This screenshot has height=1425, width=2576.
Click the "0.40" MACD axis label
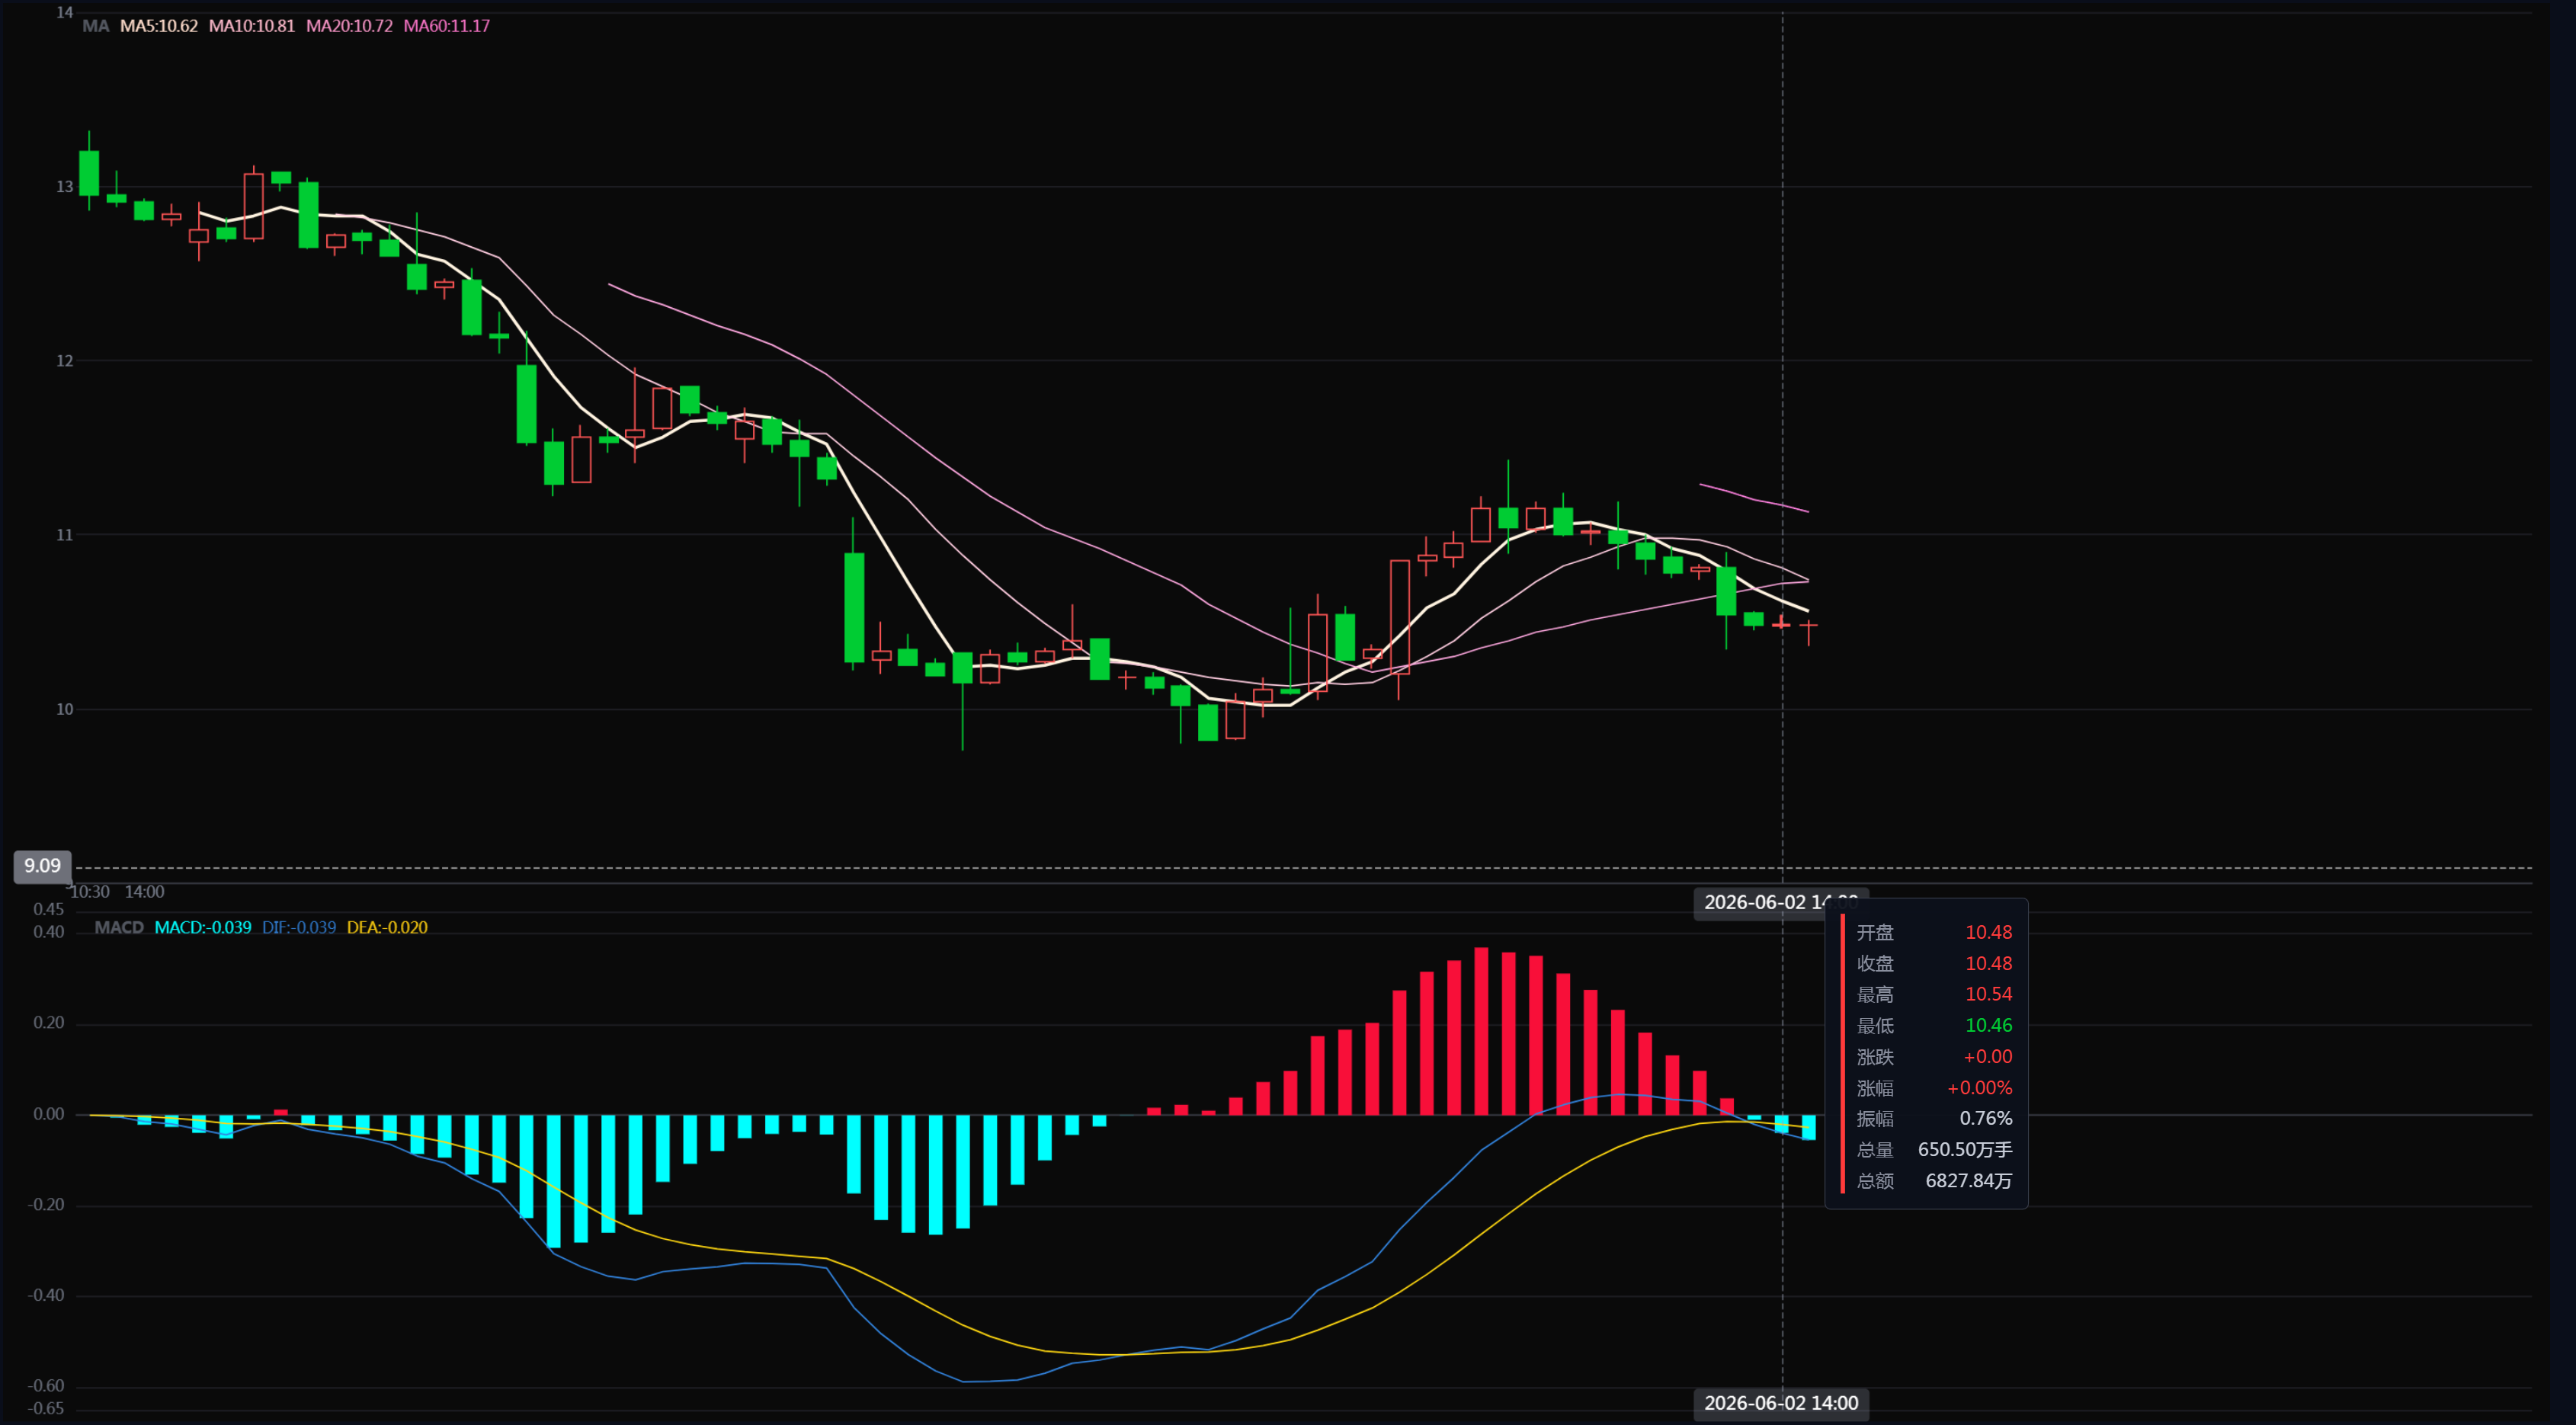(x=49, y=932)
